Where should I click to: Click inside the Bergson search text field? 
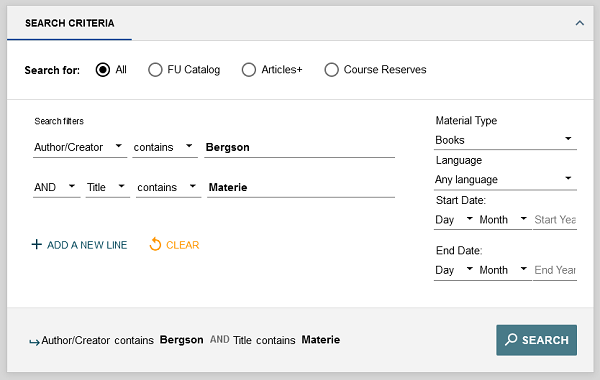coord(300,147)
